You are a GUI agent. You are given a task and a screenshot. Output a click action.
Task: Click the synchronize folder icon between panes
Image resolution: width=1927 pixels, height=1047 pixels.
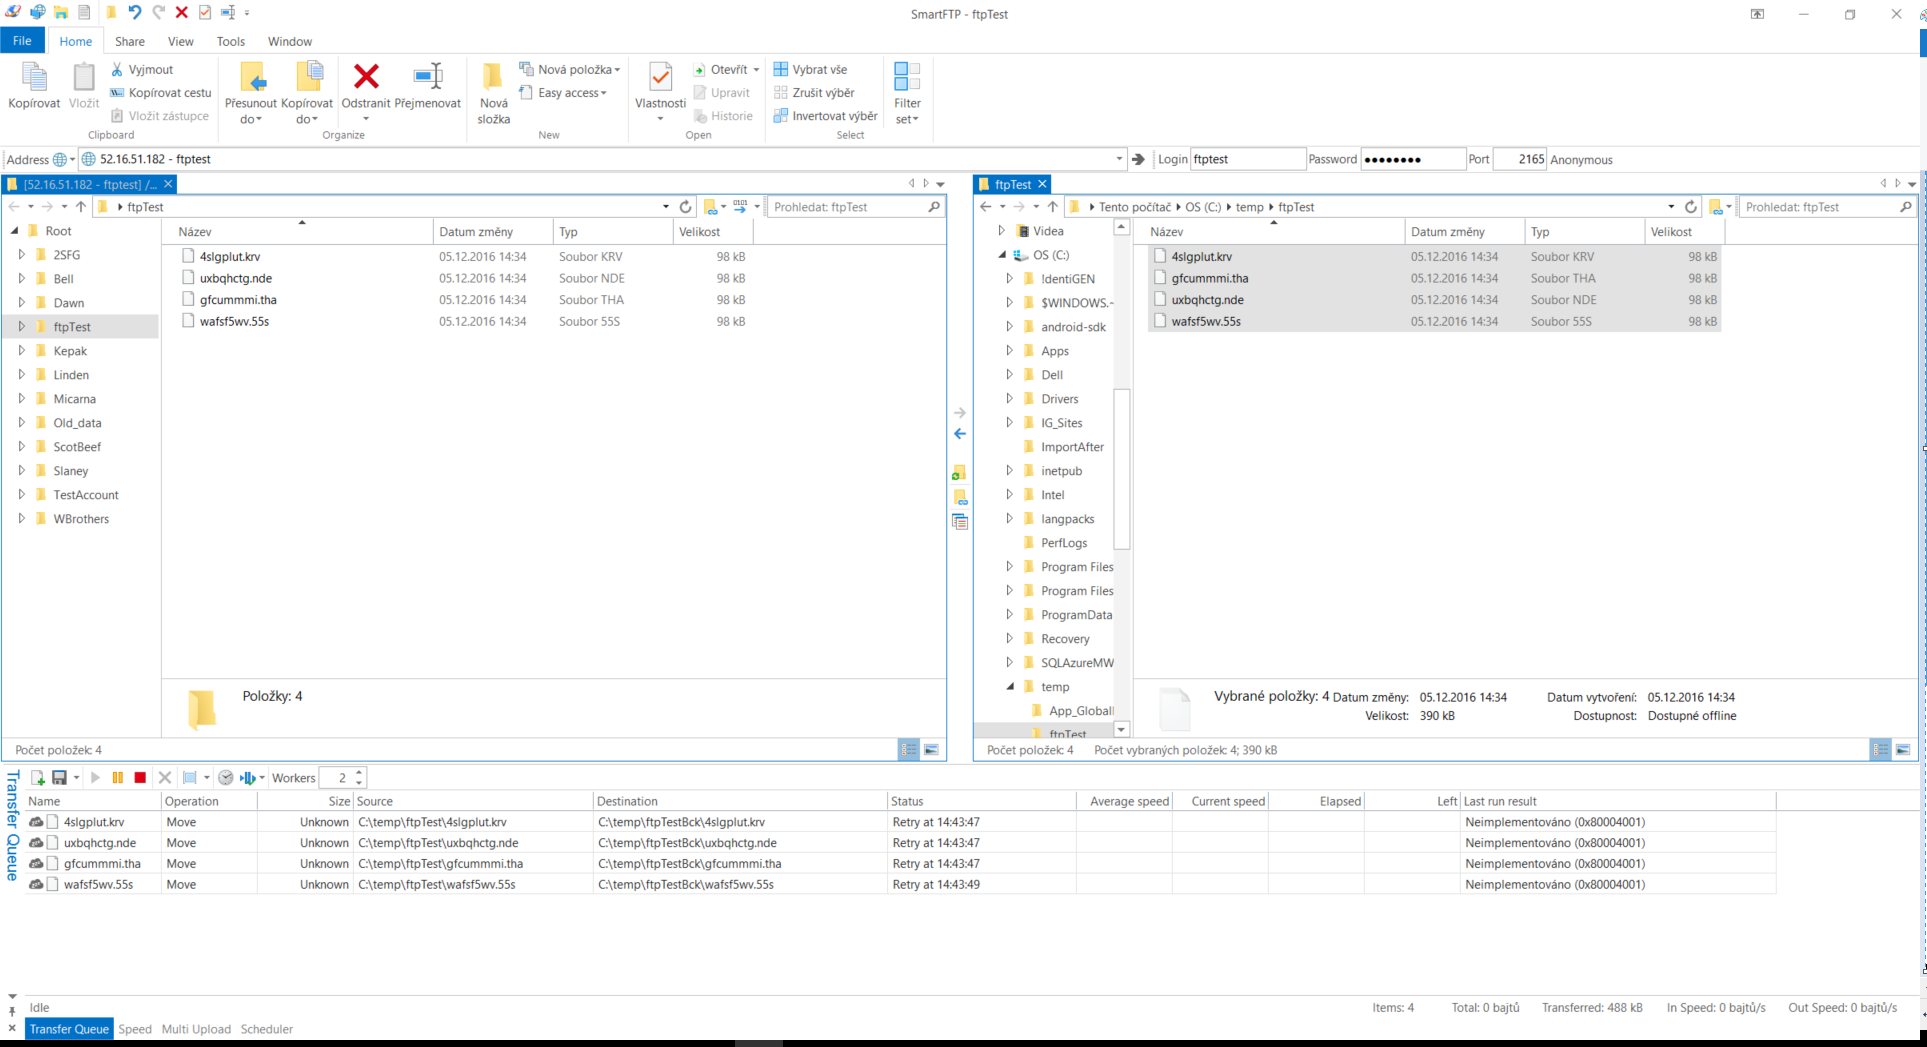[x=960, y=472]
